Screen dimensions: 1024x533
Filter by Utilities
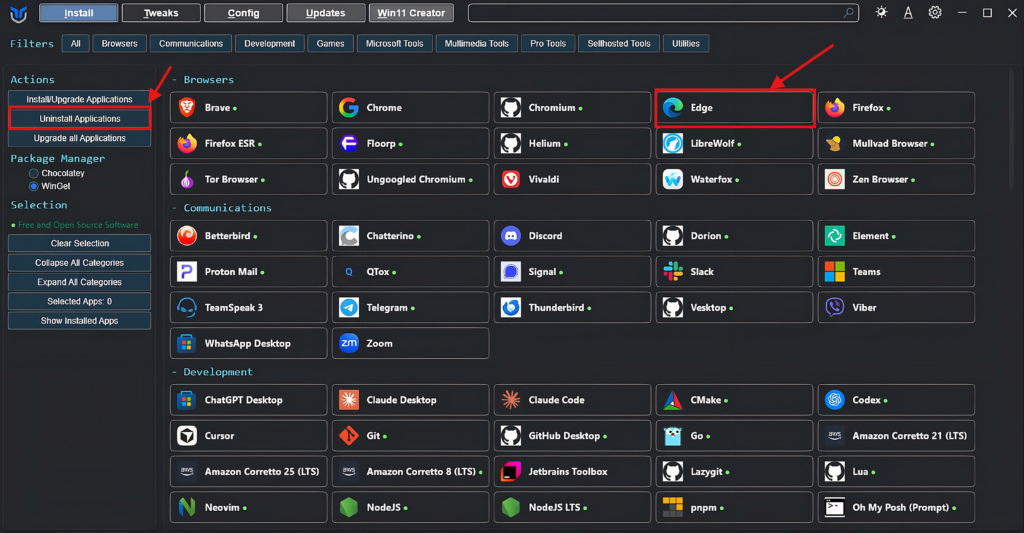click(686, 44)
